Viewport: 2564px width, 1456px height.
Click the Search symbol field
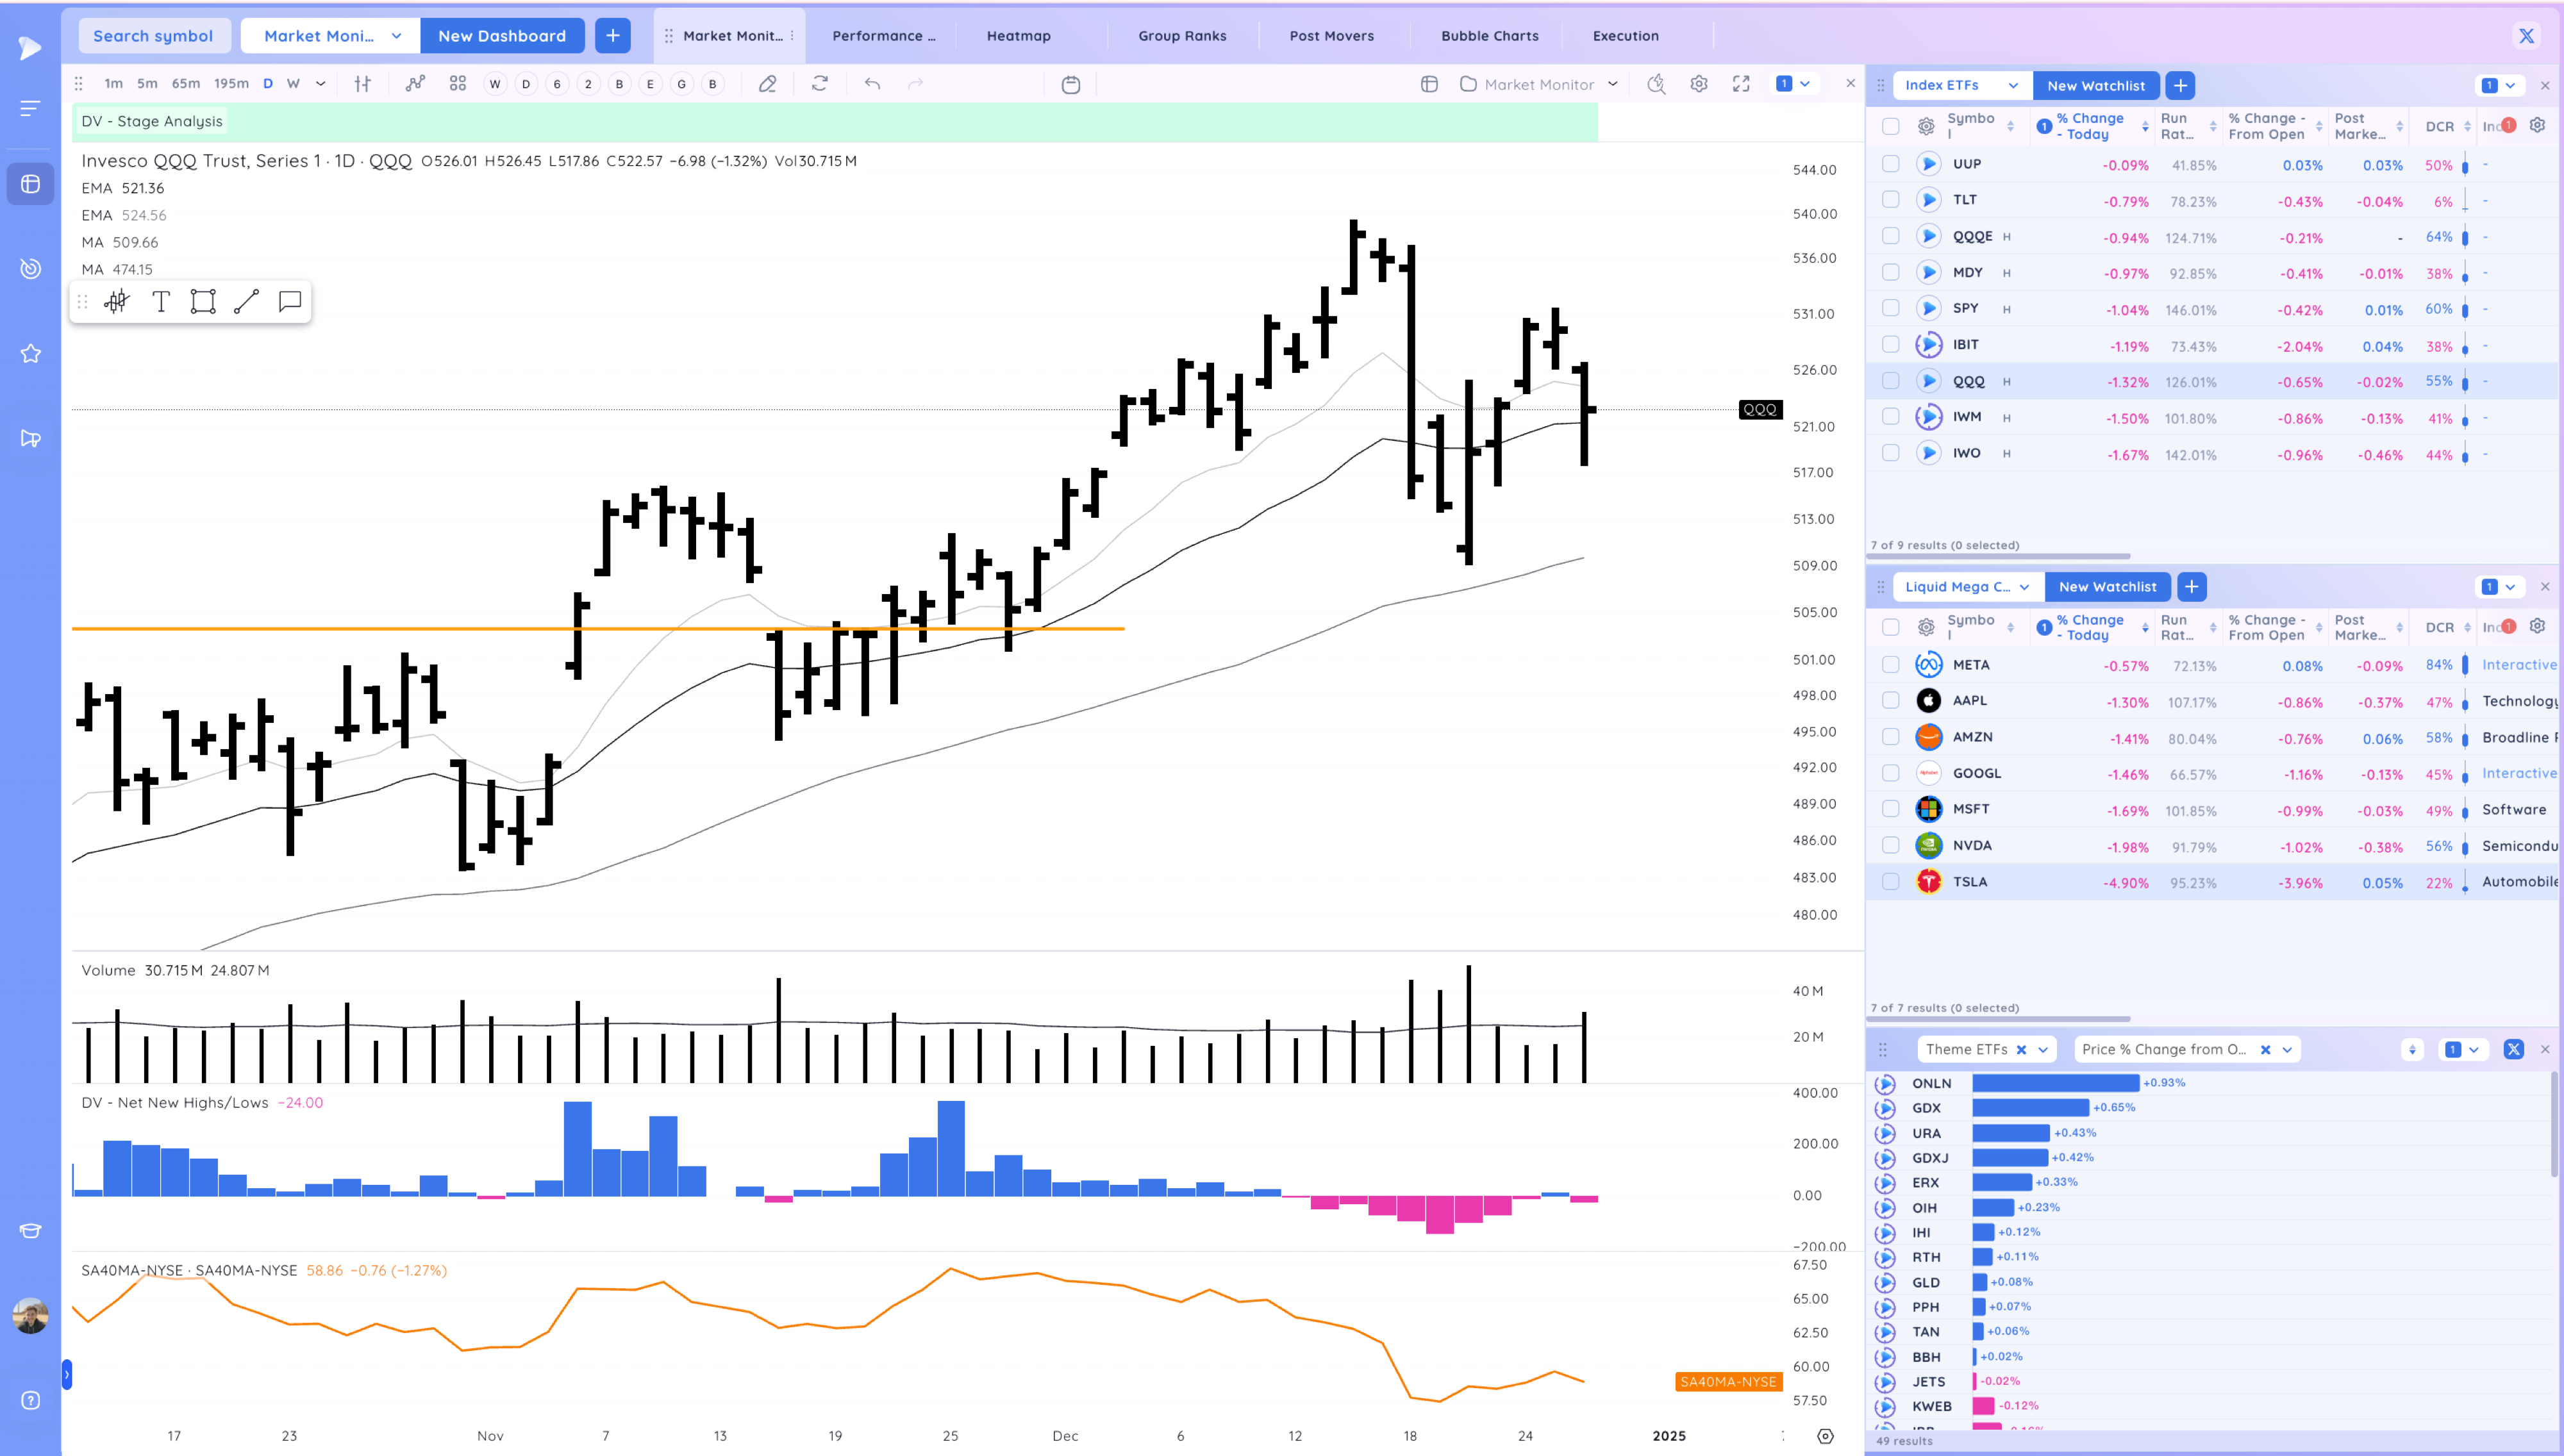(153, 36)
